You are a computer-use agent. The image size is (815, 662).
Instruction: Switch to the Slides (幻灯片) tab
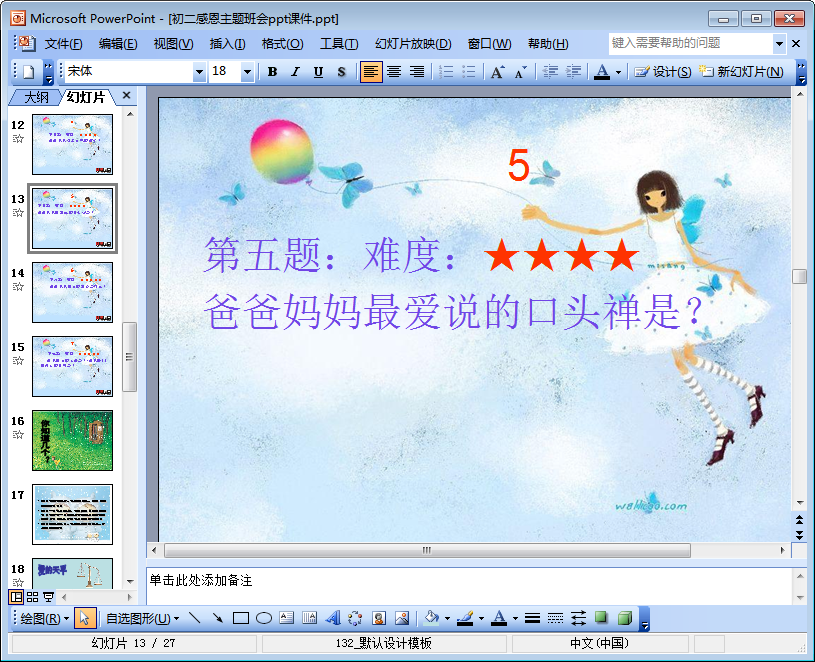pos(86,97)
